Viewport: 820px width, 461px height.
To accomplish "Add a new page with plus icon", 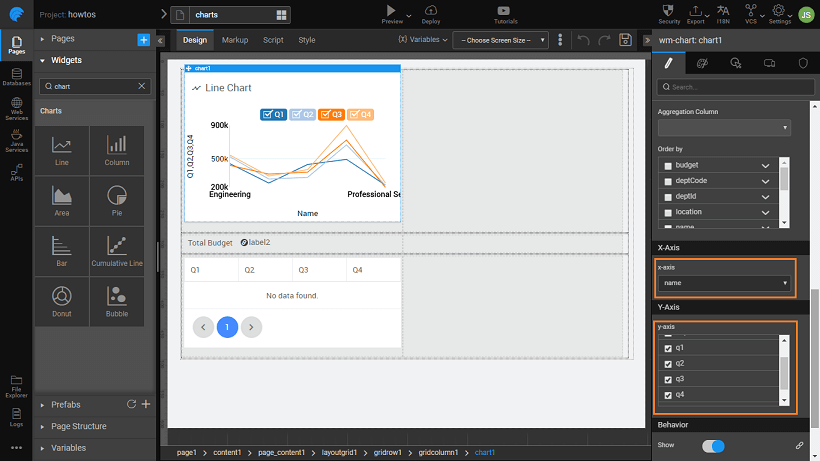I will pyautogui.click(x=143, y=39).
